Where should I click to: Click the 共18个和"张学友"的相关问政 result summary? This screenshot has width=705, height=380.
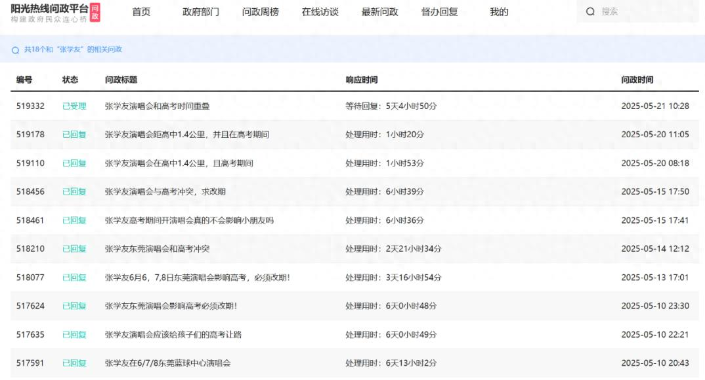(x=73, y=49)
